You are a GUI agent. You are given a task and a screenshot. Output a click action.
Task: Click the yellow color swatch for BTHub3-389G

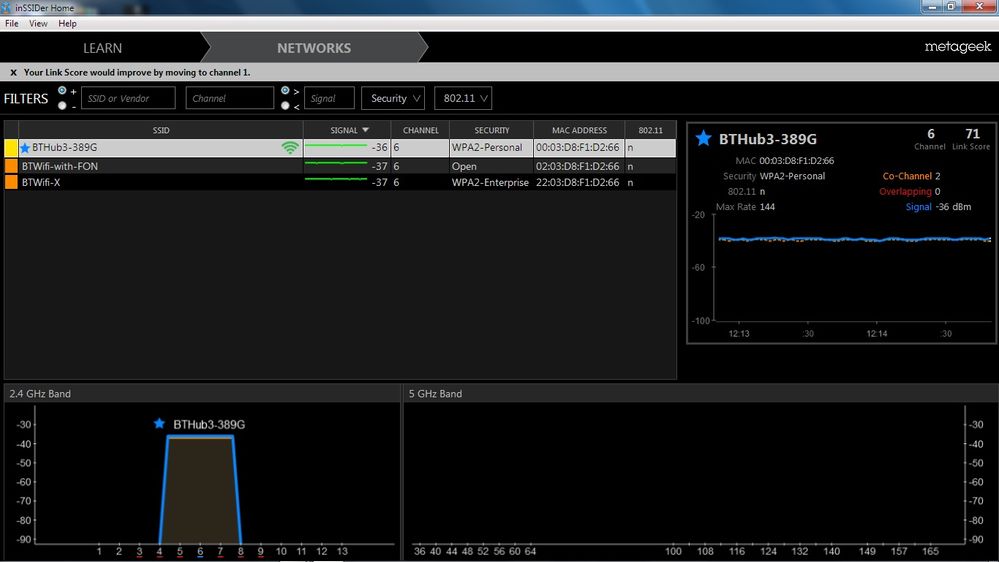[x=11, y=148]
